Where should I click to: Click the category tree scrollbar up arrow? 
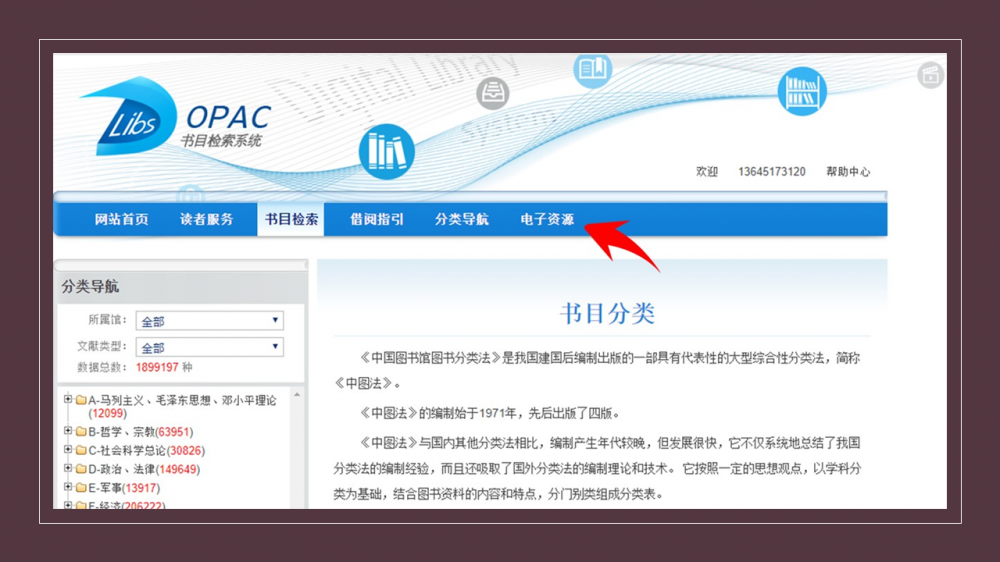coord(297,396)
